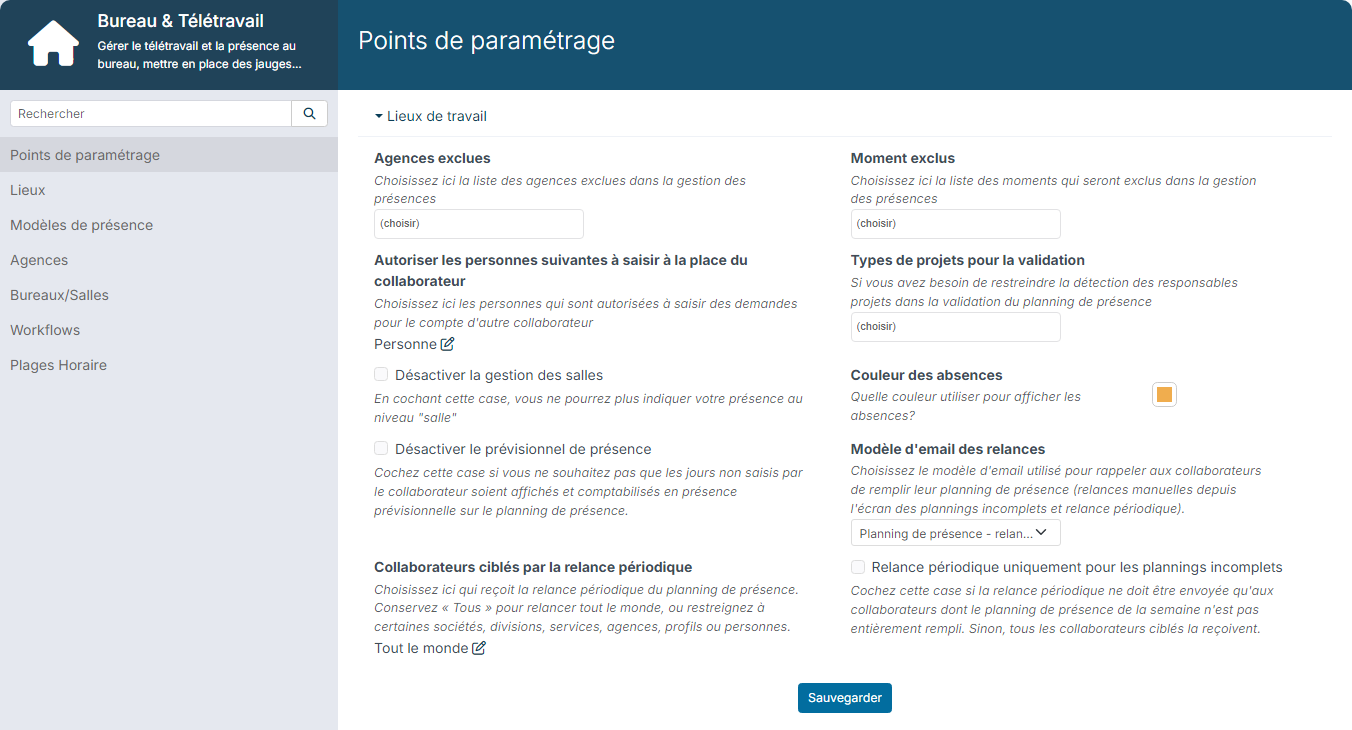Navigate to Bureaux/Salles
Viewport: 1352px width, 730px height.
click(169, 295)
